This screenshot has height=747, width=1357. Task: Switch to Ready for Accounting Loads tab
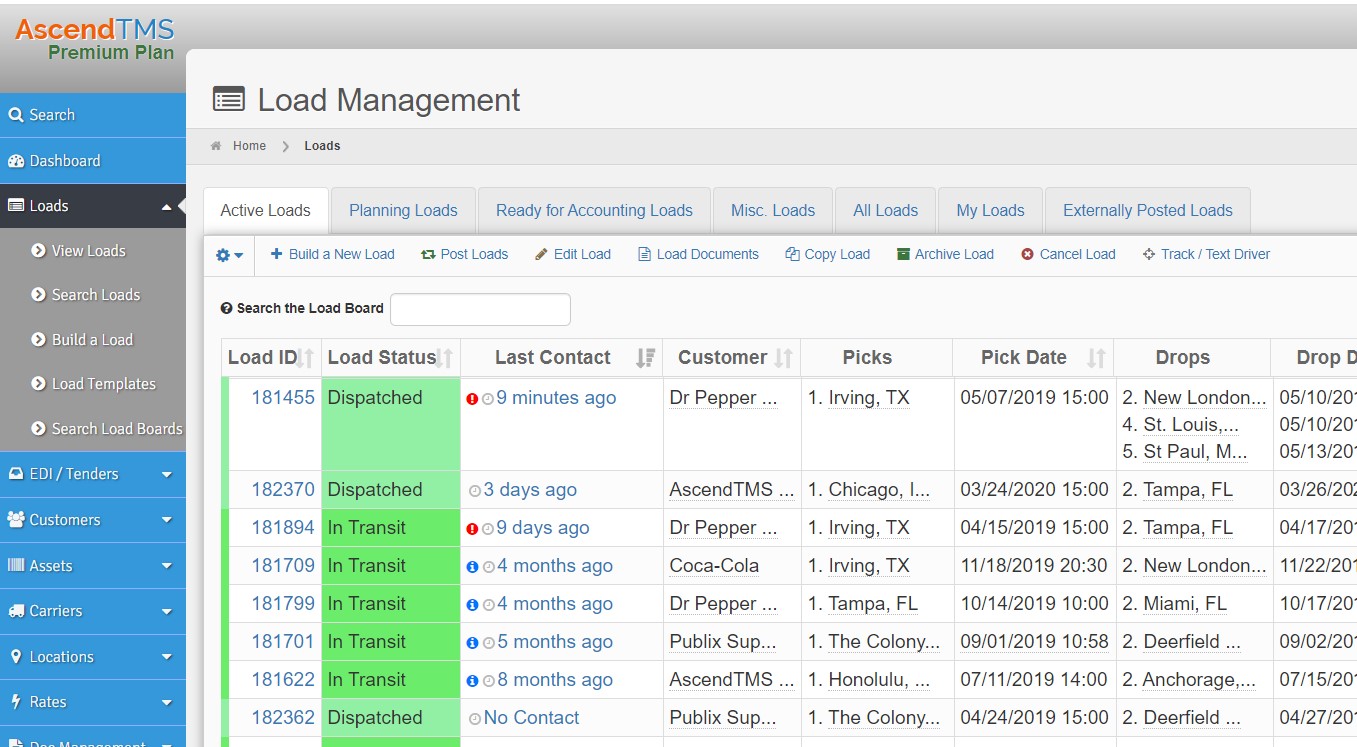point(594,210)
